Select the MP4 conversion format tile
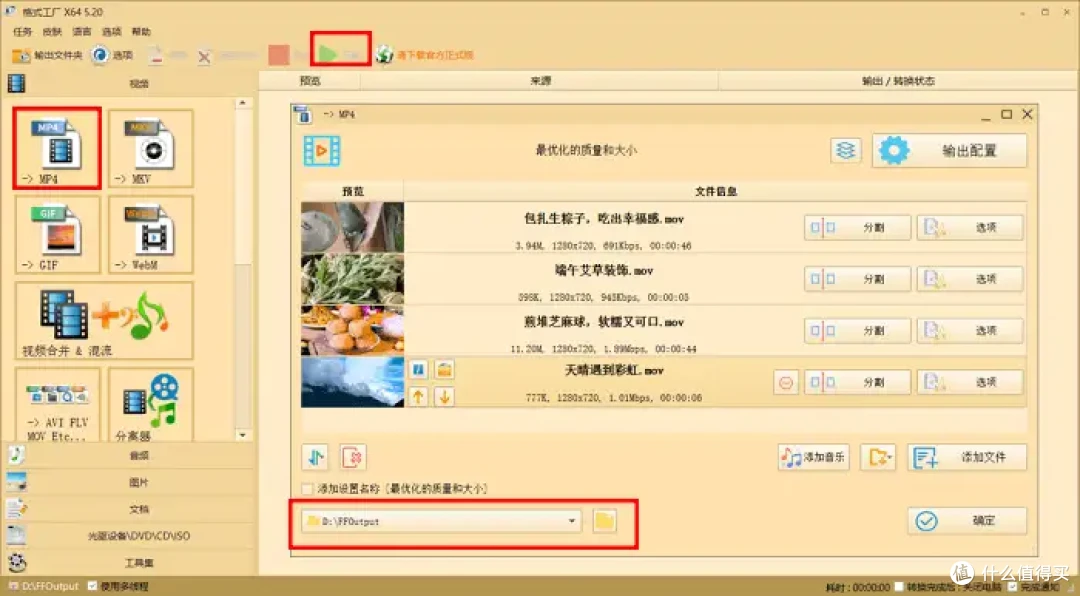Viewport: 1080px width, 596px height. pos(57,149)
